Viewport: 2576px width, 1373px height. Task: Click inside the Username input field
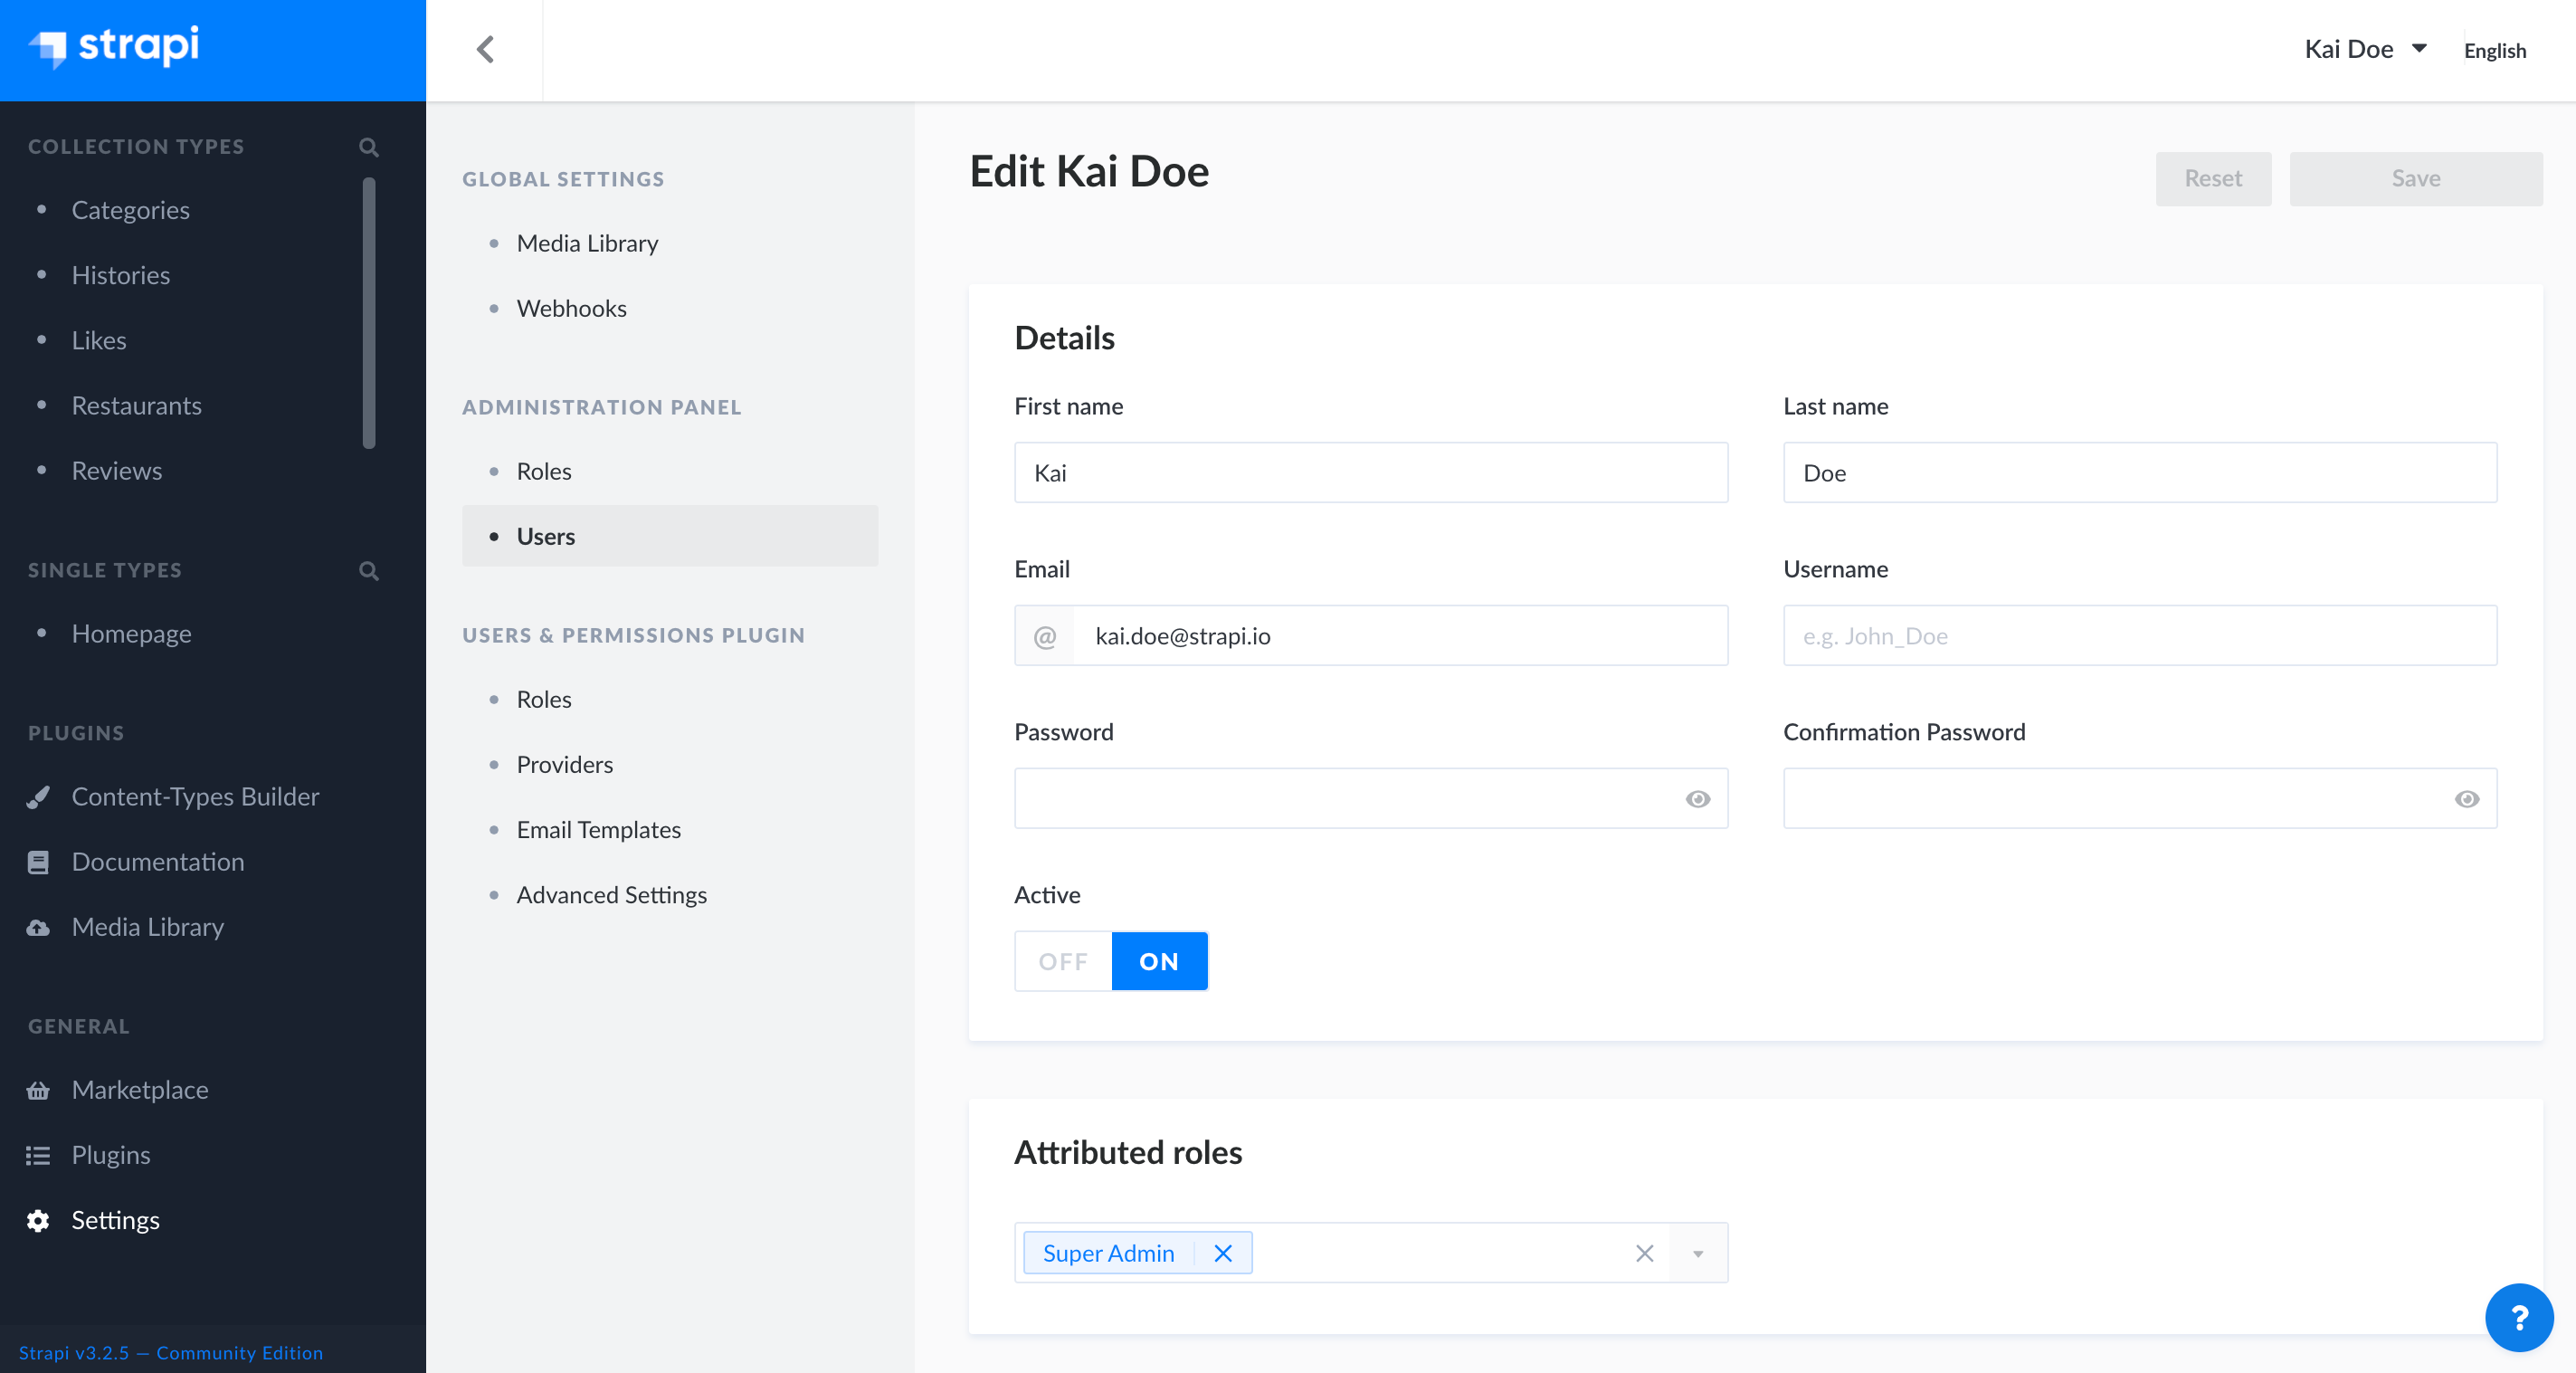point(2139,635)
